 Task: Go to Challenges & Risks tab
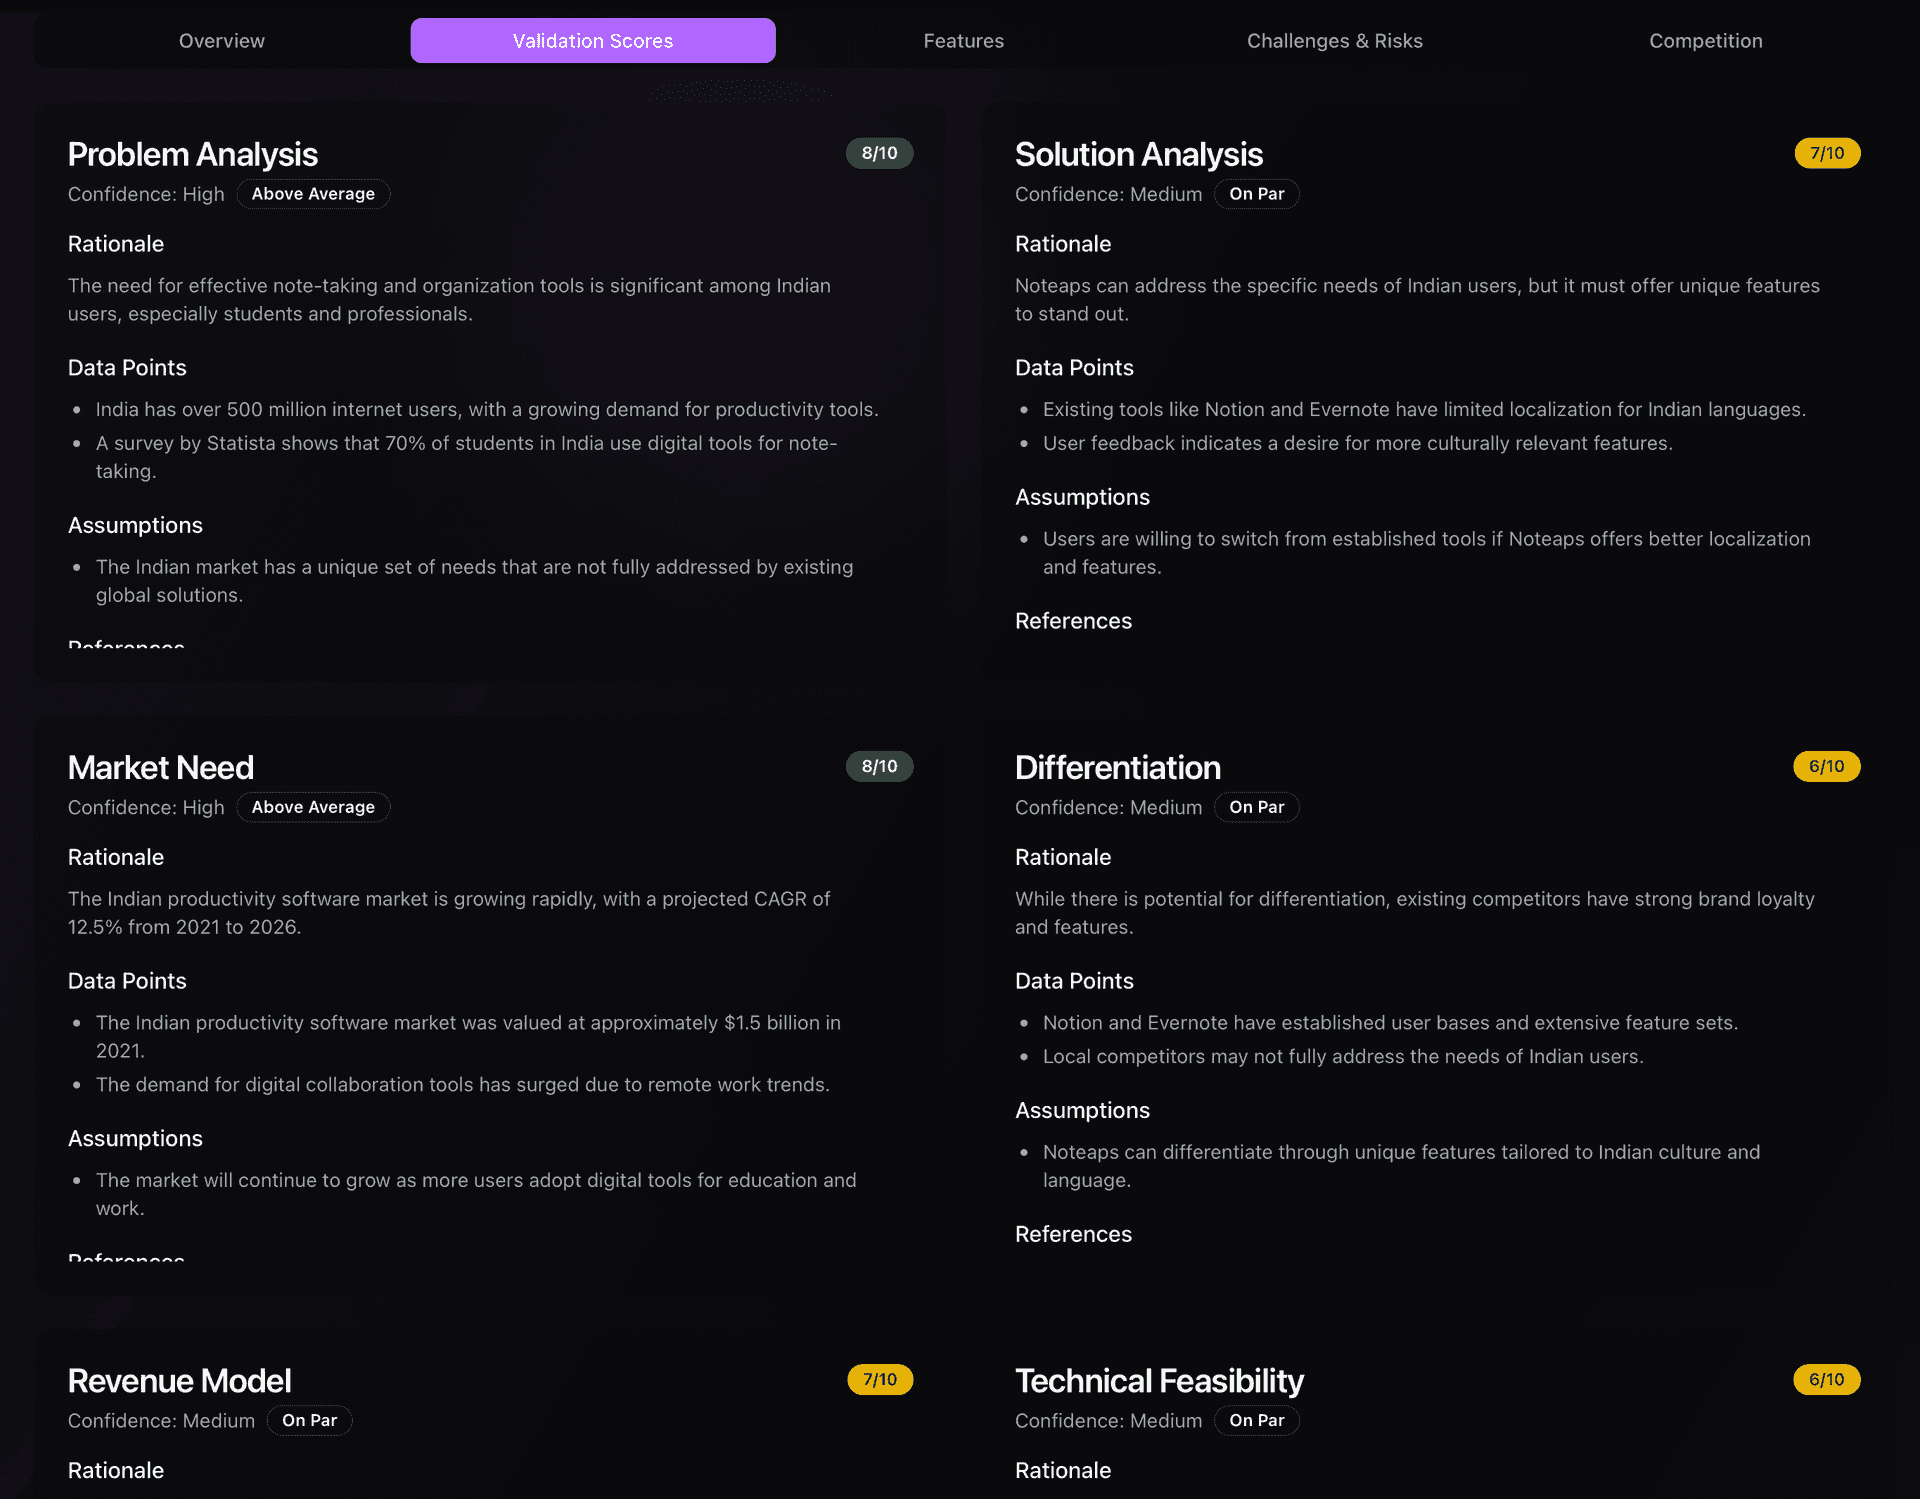1335,41
